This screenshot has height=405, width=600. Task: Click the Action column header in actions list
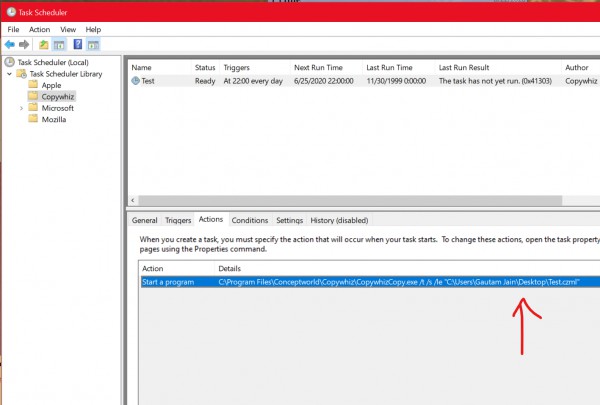[176, 269]
